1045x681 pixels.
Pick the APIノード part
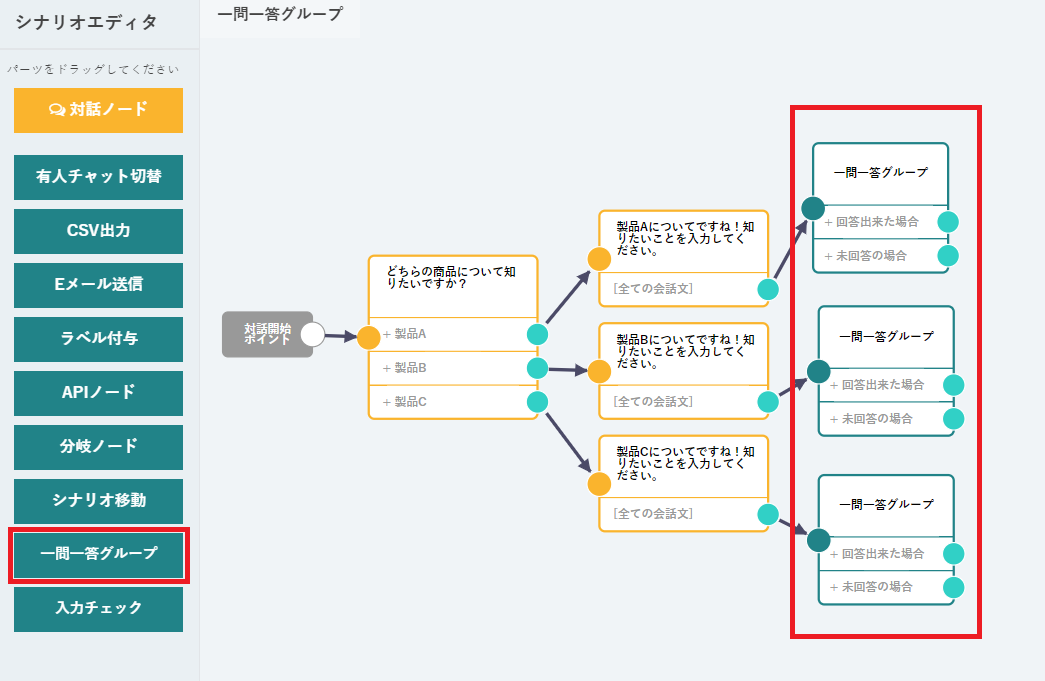click(99, 393)
